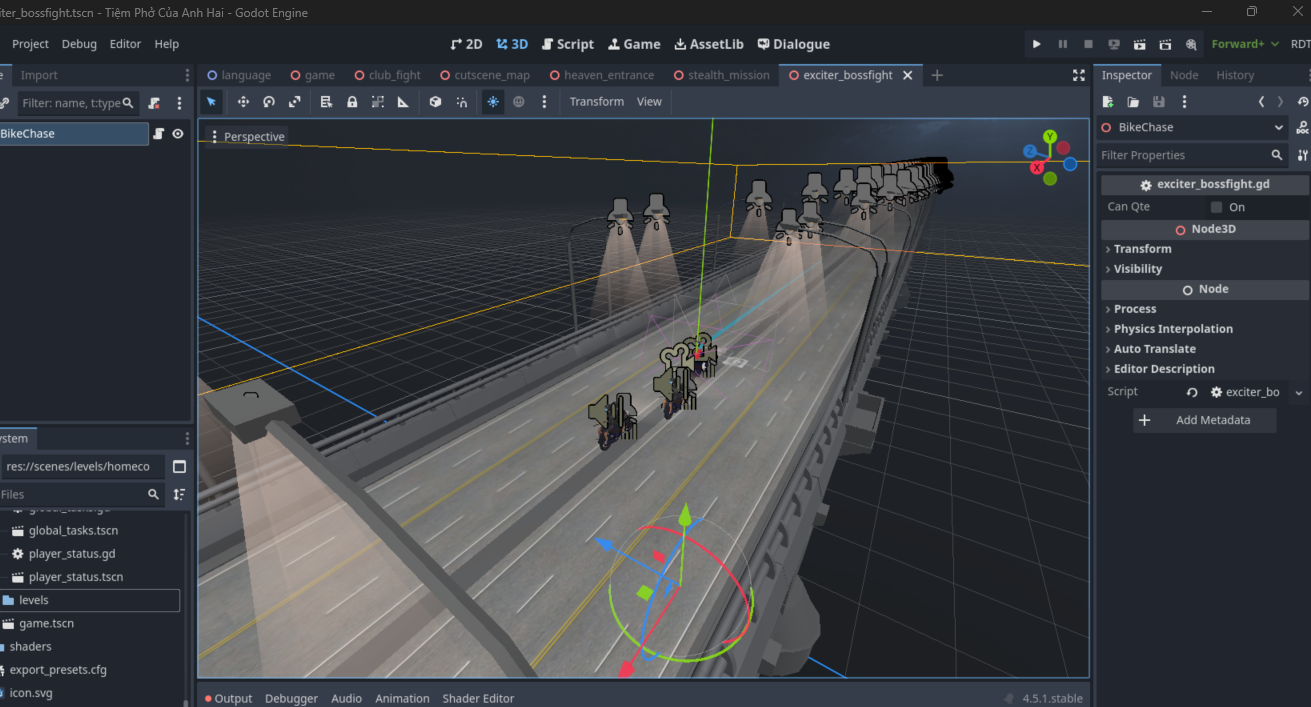The height and width of the screenshot is (707, 1311).
Task: Expand the Physics Interpolation section
Action: (x=1173, y=329)
